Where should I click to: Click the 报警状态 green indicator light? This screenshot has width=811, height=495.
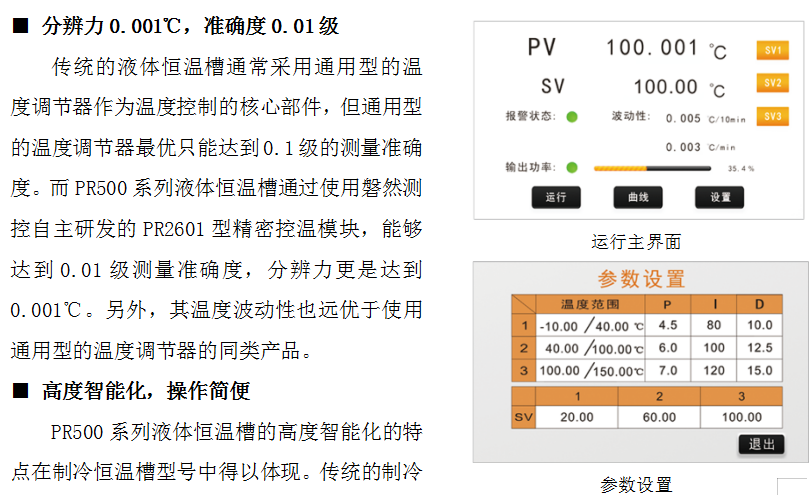click(572, 117)
